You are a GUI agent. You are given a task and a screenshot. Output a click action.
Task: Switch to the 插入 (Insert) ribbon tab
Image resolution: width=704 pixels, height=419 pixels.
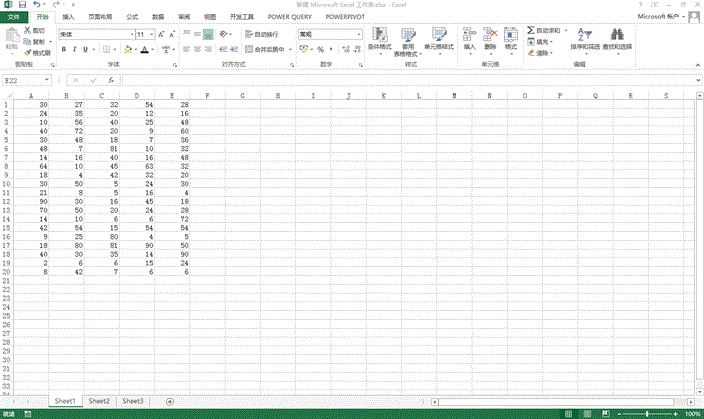point(68,17)
